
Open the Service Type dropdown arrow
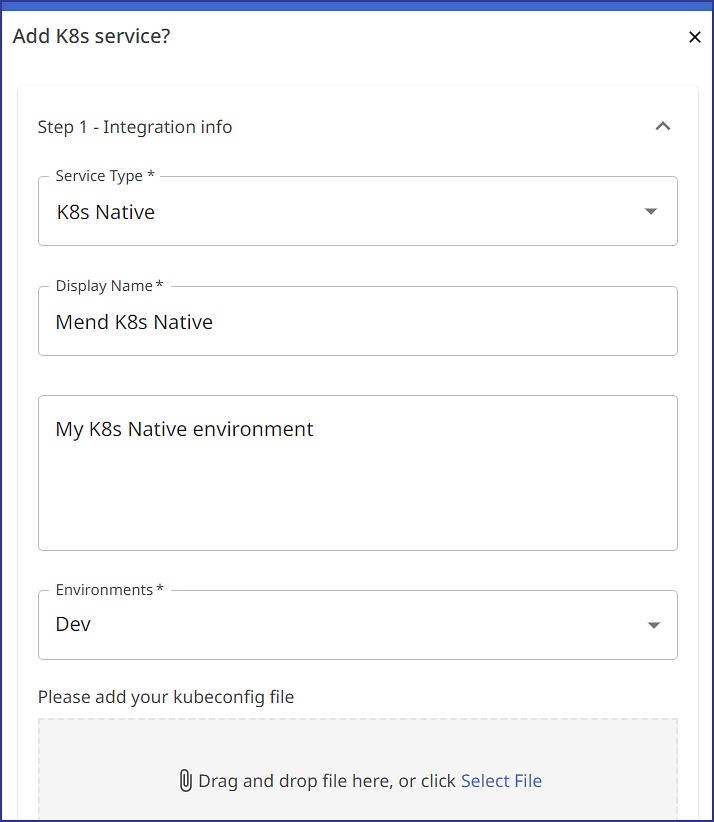point(651,211)
